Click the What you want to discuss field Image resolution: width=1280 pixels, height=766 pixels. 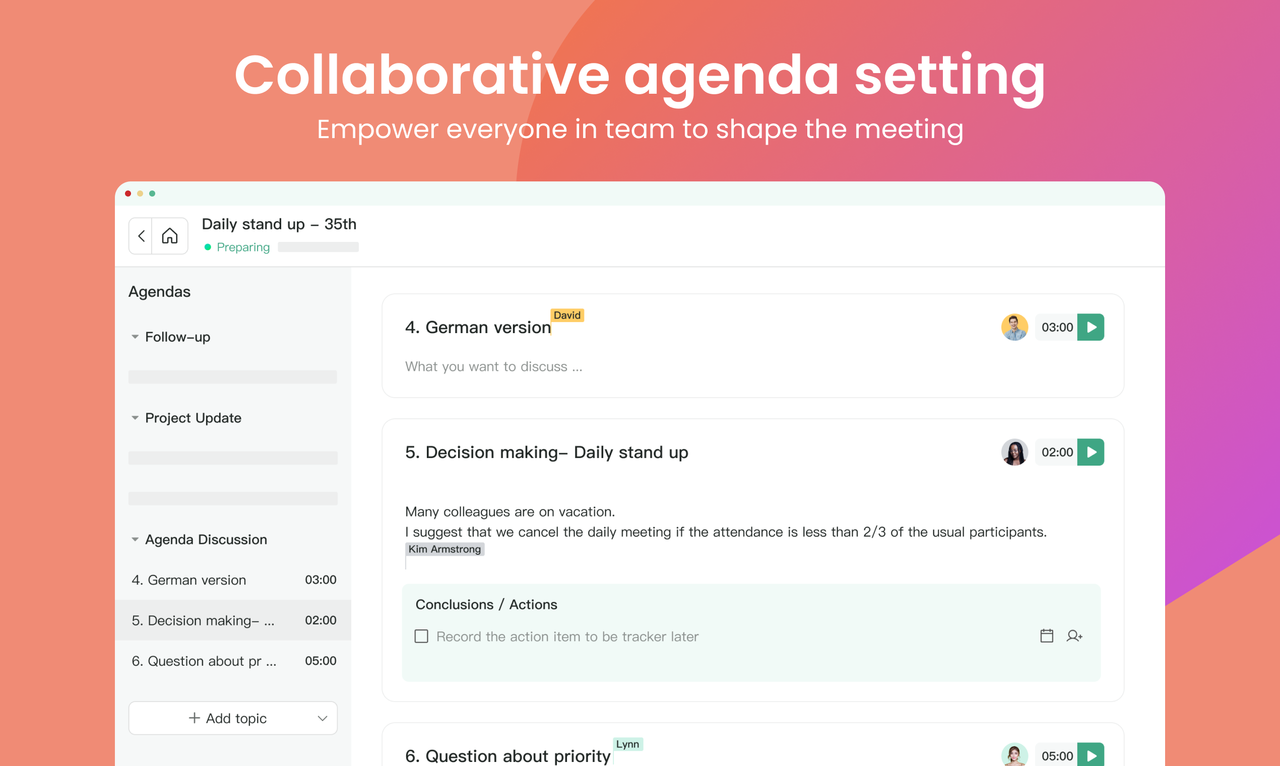pyautogui.click(x=494, y=366)
